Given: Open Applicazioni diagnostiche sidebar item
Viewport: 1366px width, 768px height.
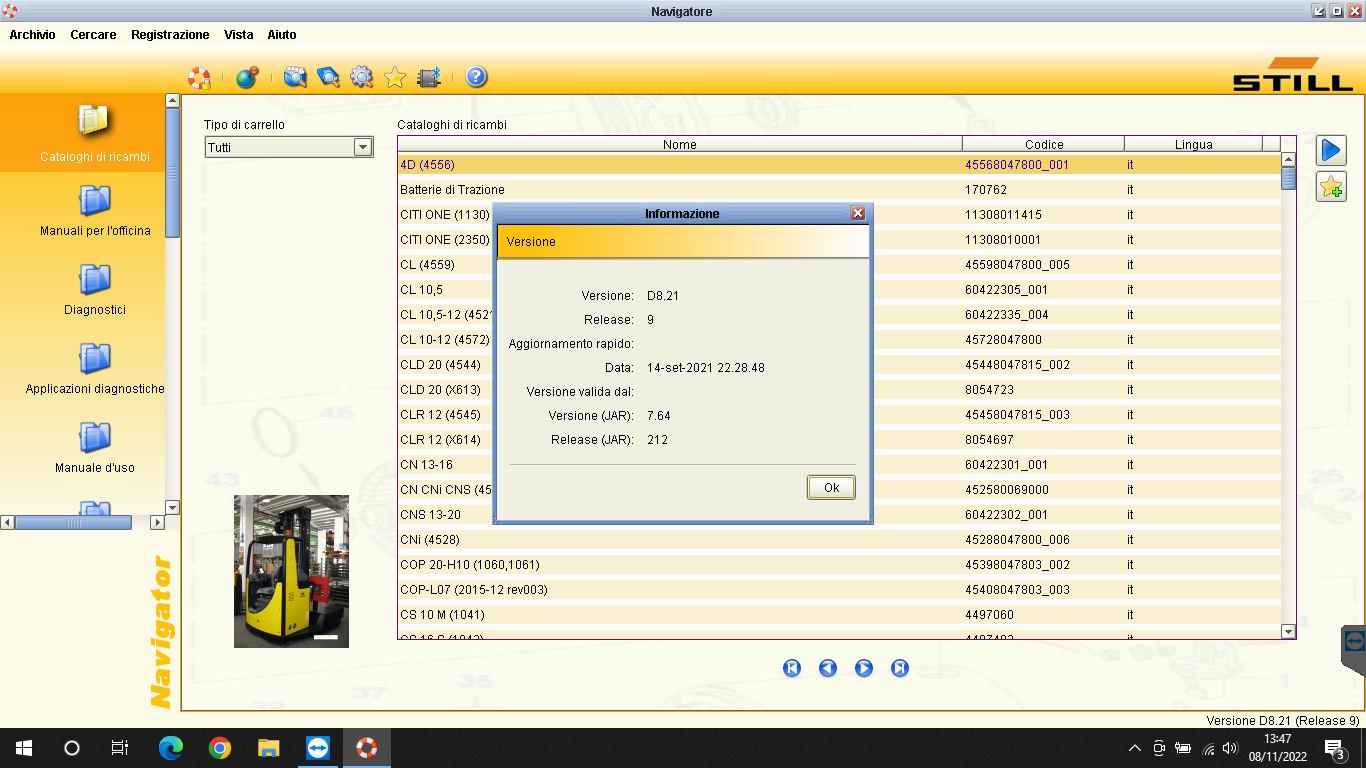Looking at the screenshot, I should tap(95, 369).
